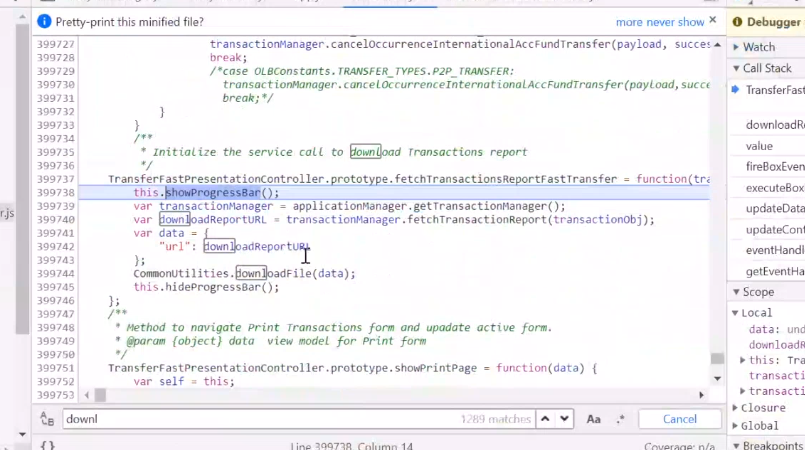Click the 'more' link in banner

(x=630, y=22)
